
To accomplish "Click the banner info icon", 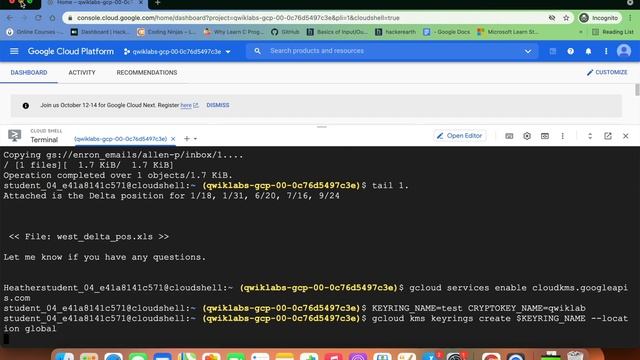I will (26, 106).
